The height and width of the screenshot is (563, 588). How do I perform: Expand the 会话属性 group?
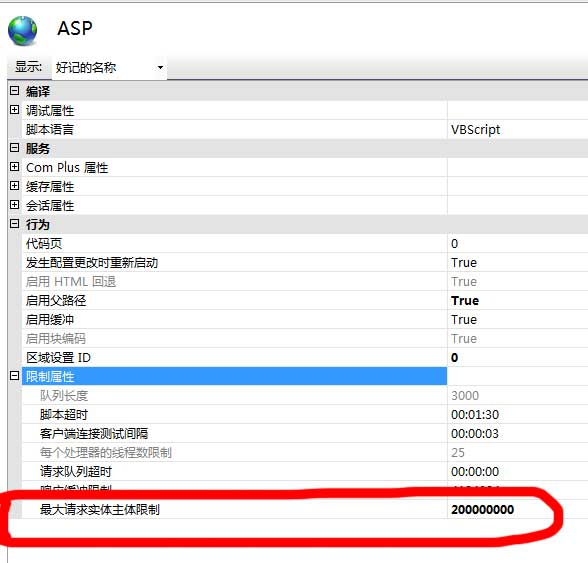(14, 205)
